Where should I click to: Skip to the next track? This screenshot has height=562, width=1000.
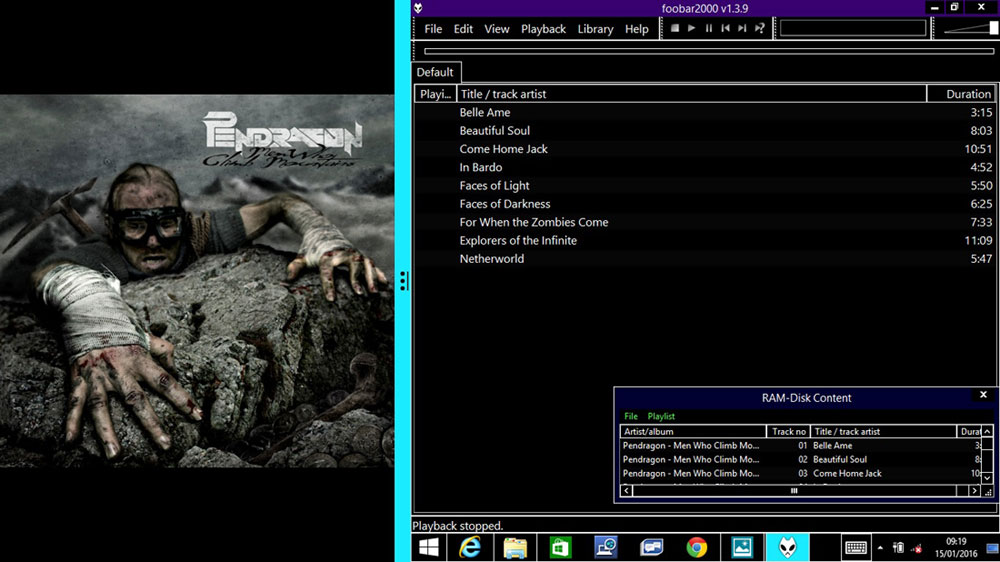pyautogui.click(x=742, y=29)
